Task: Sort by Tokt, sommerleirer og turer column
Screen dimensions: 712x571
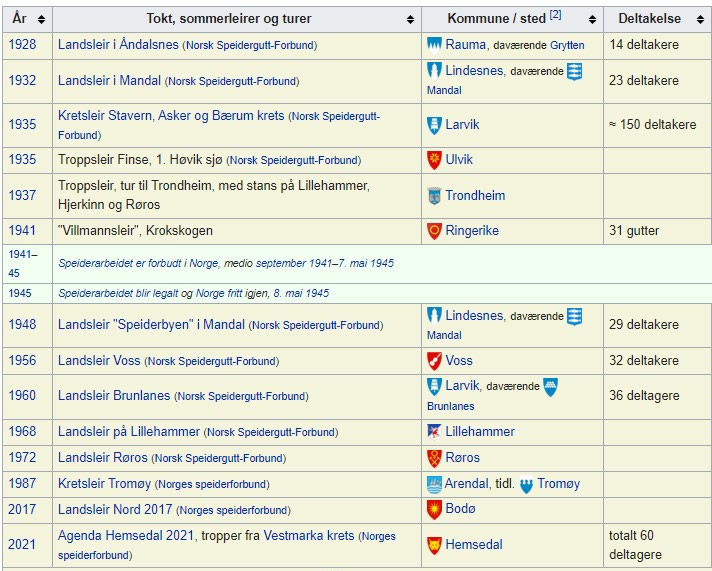Action: (x=410, y=19)
